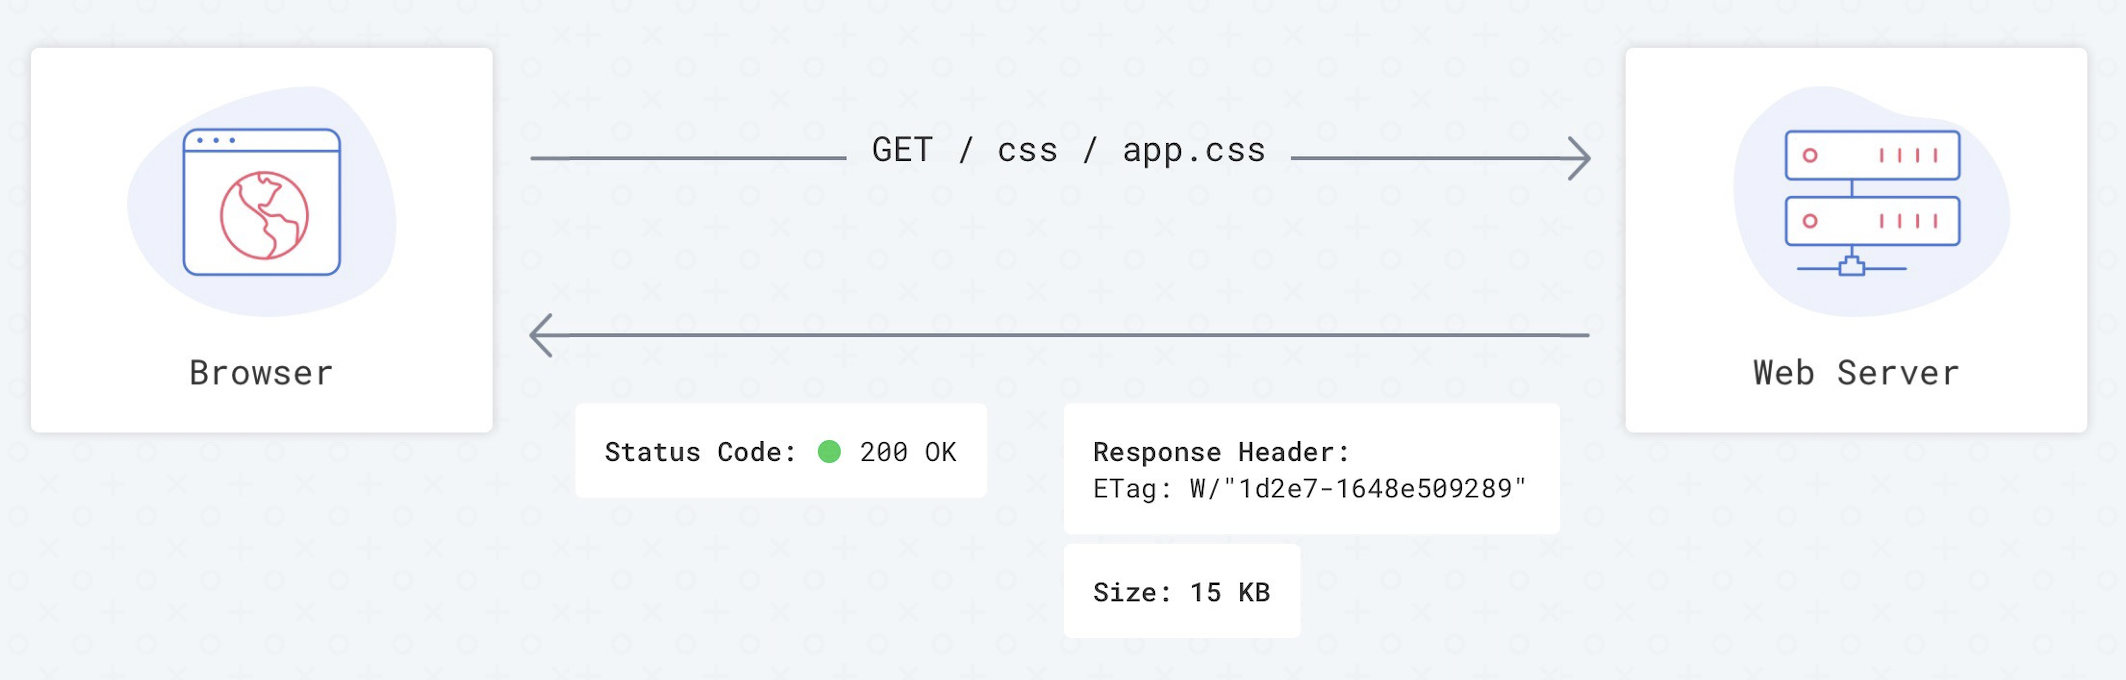
Task: Click the "Size: 15 KB" box
Action: point(1181,592)
